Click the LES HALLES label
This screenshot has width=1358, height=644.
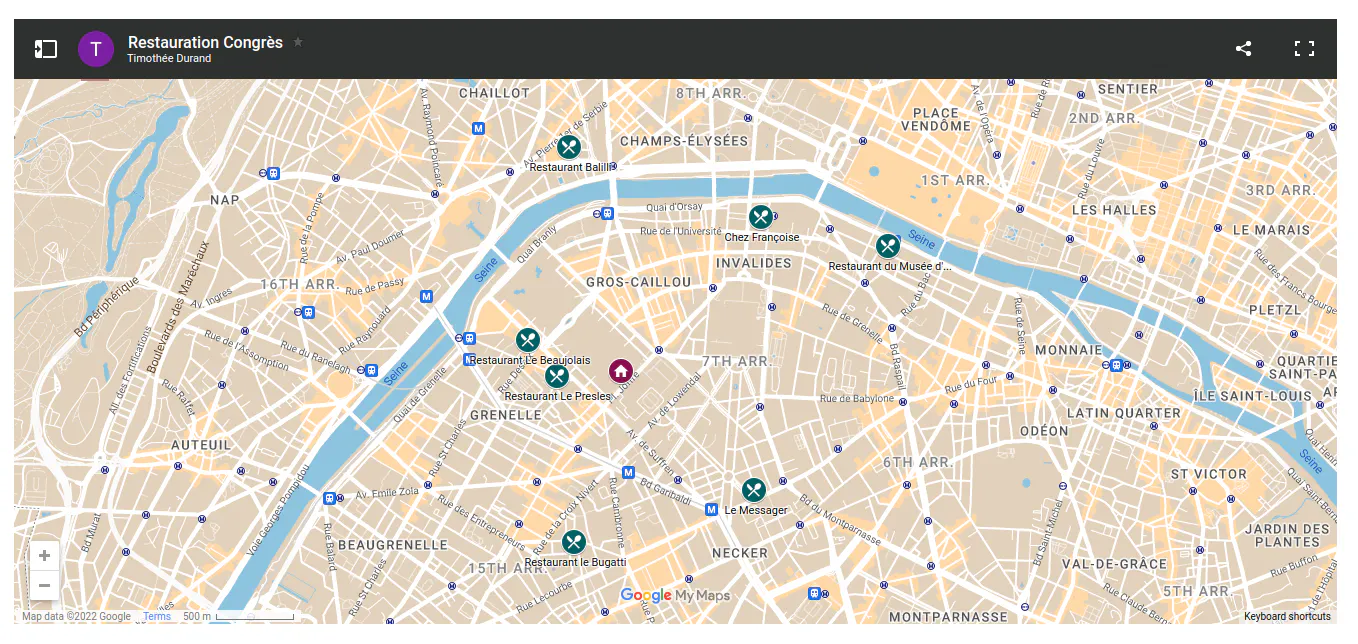pyautogui.click(x=1114, y=210)
